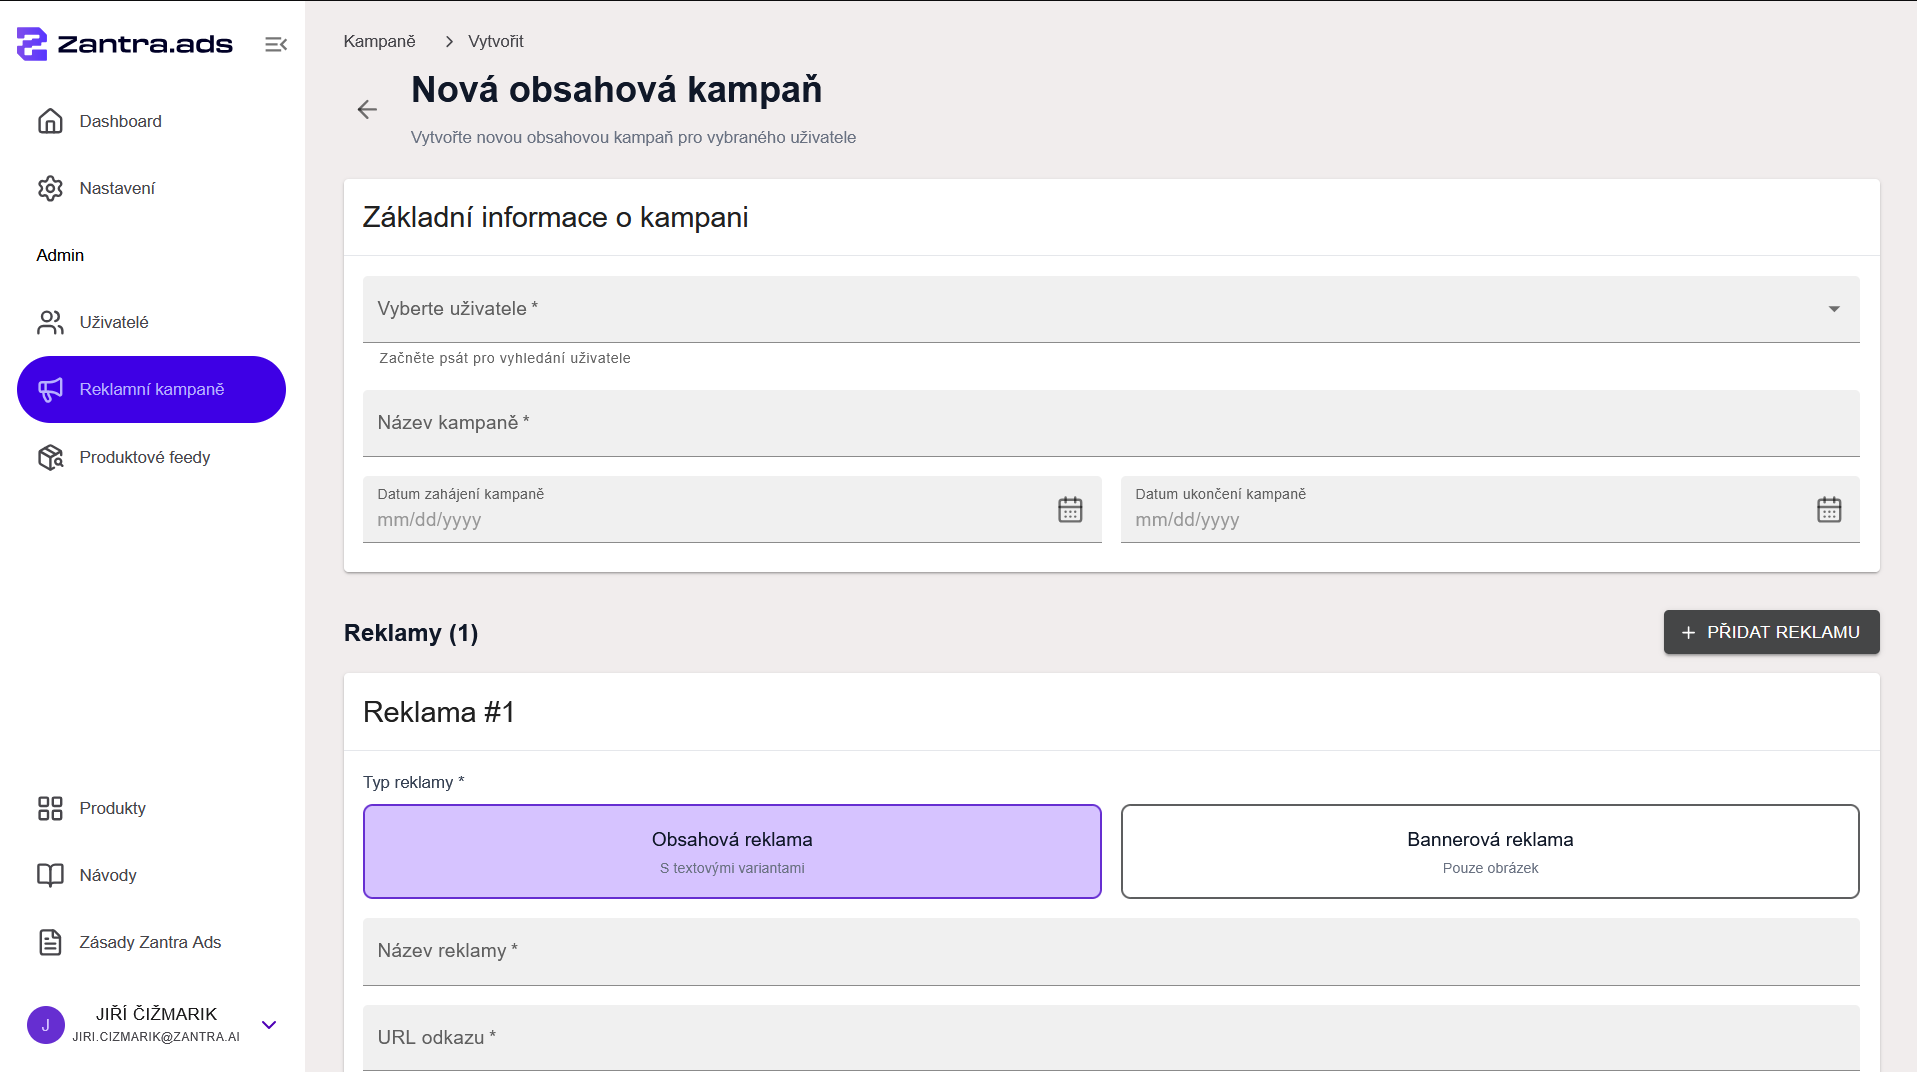Click the Nastavení gear icon
Viewport: 1917px width, 1072px height.
50,188
